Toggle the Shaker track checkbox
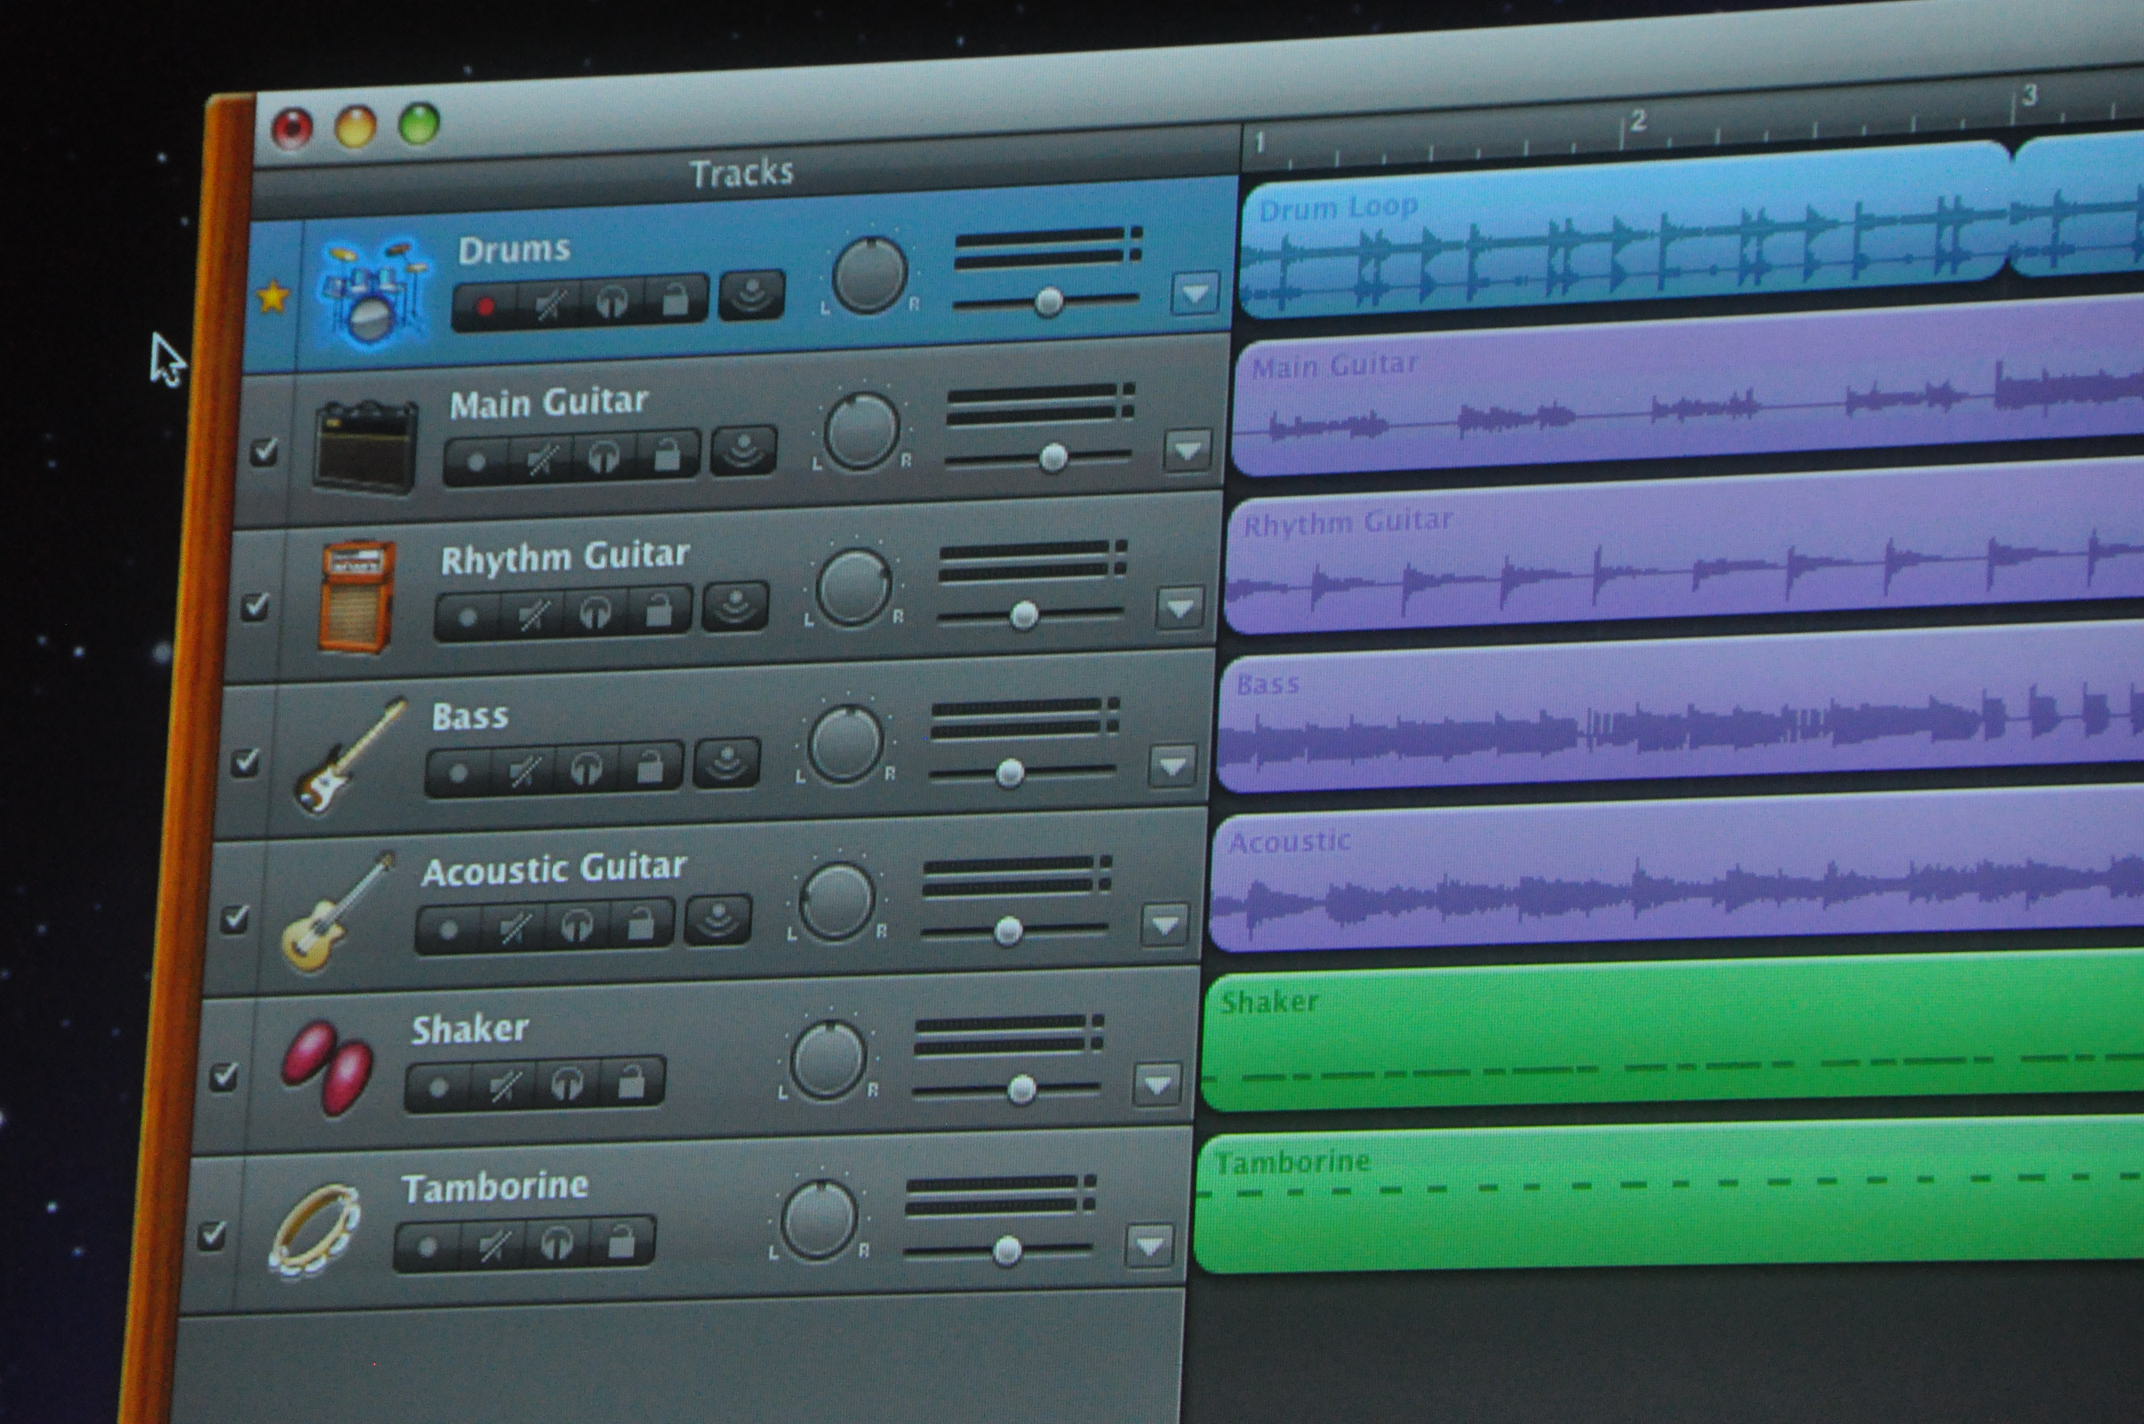2144x1424 pixels. (224, 1076)
